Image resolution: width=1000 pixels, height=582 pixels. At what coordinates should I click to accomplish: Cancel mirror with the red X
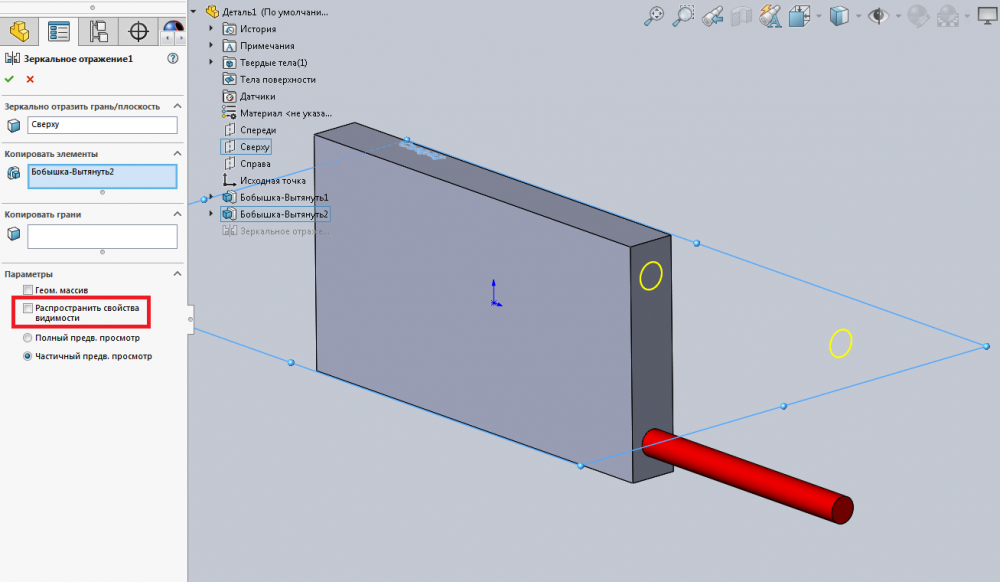[x=30, y=79]
